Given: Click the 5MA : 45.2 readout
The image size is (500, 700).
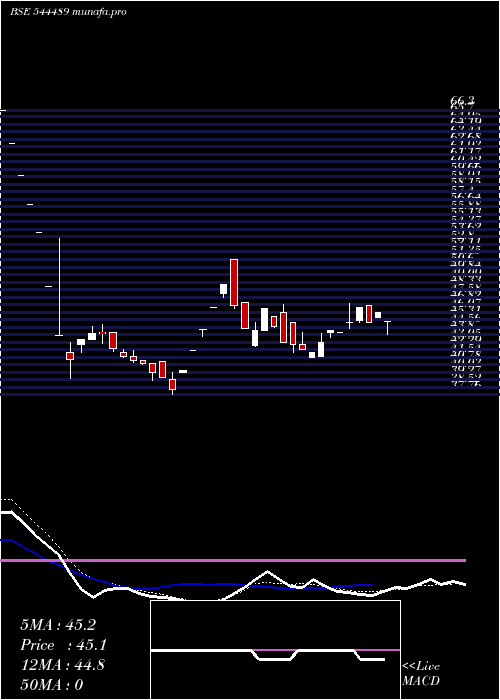Looking at the screenshot, I should [58, 625].
